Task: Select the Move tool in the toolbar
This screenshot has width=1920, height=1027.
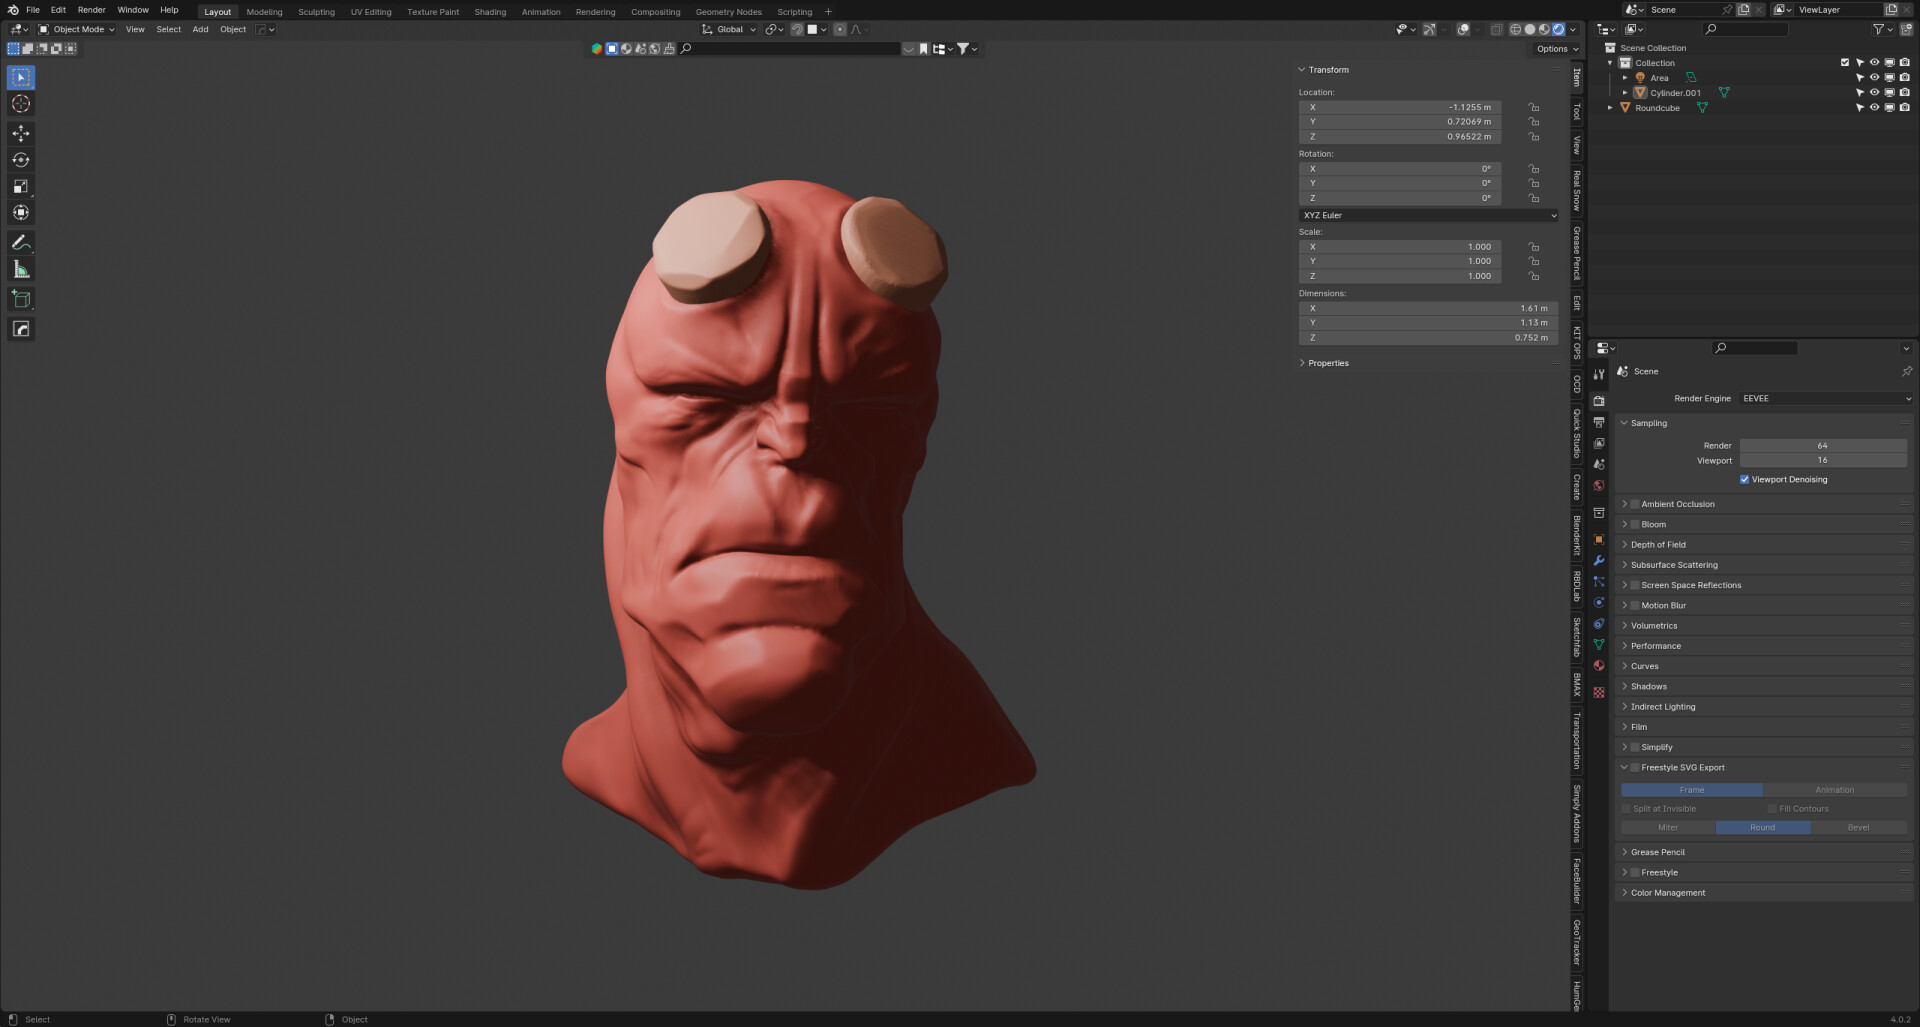Action: pos(21,133)
